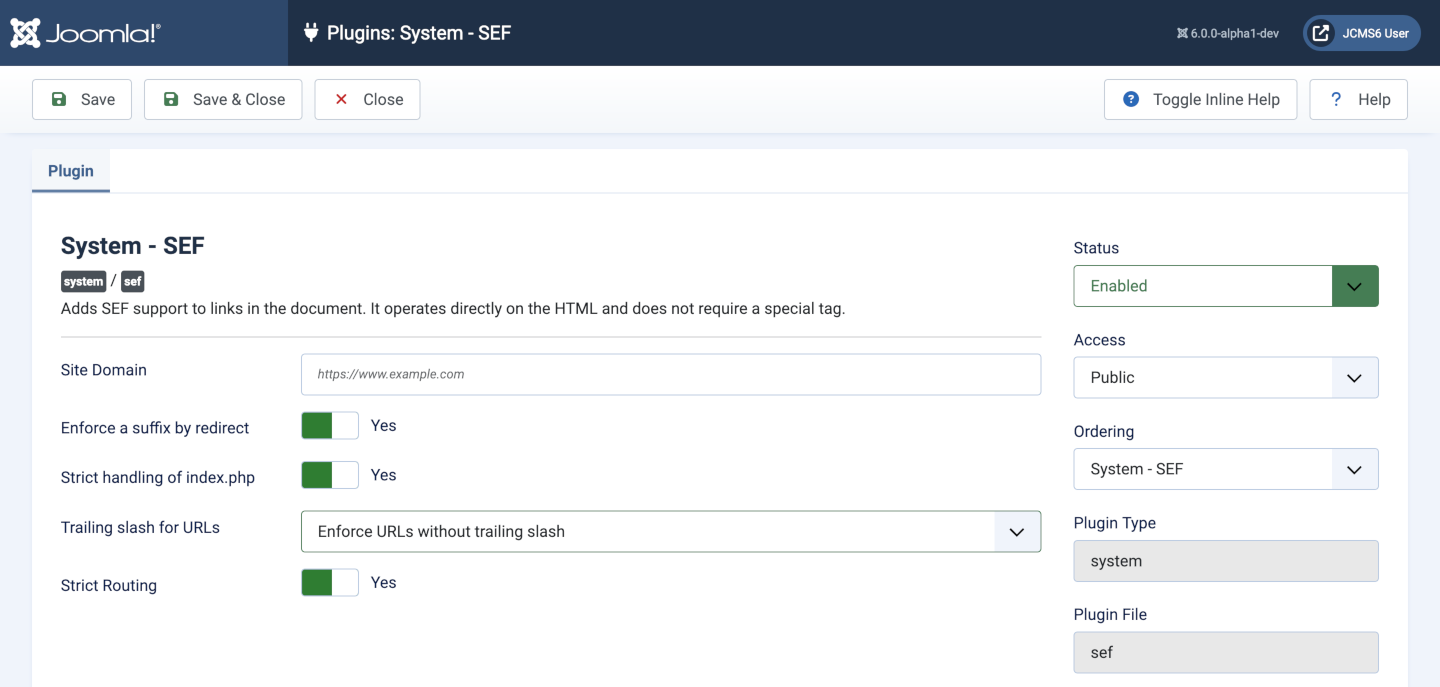Click Save & Close button
Screen dimensions: 1440x687
click(223, 99)
